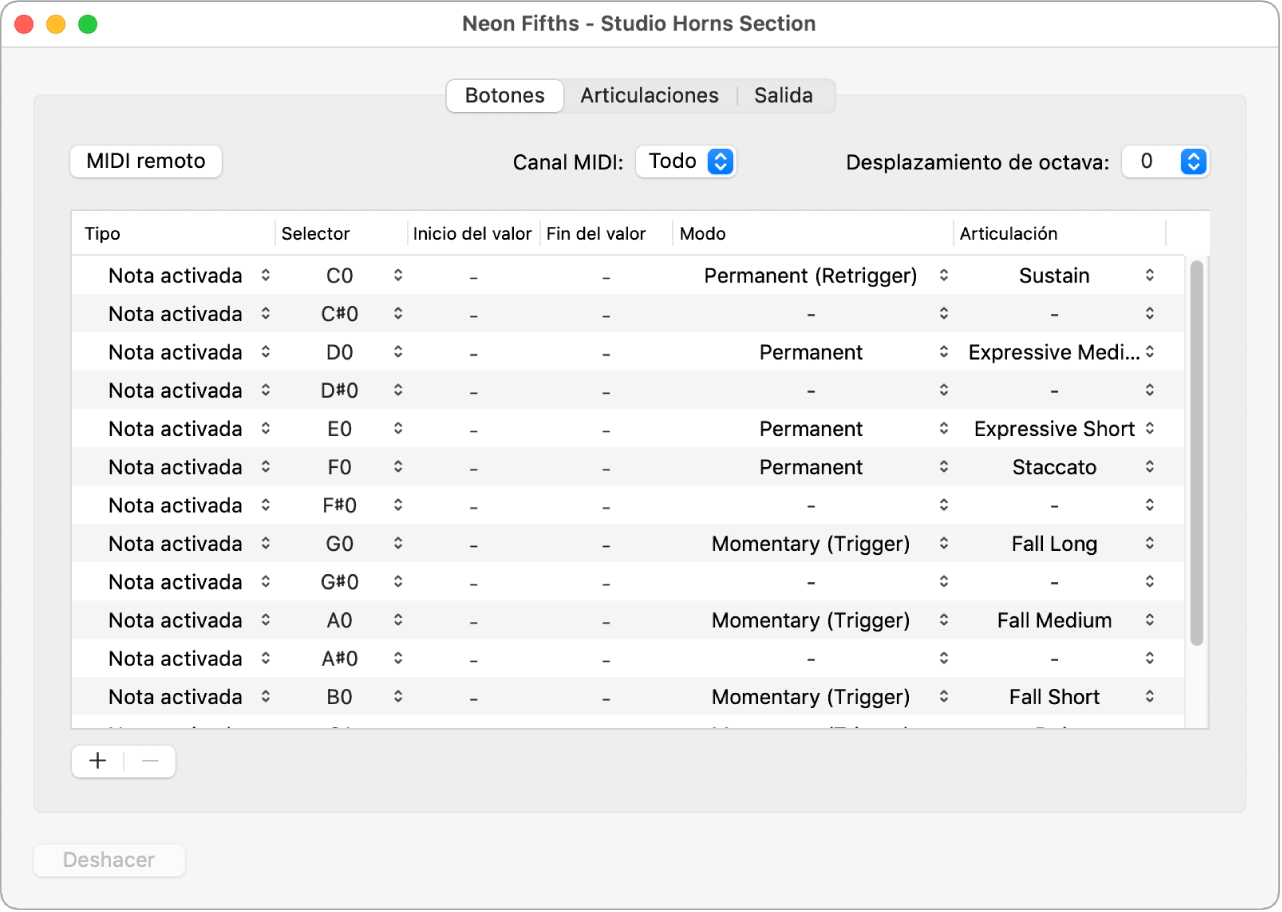Select the Botones tab
Image resolution: width=1282 pixels, height=912 pixels.
(505, 96)
